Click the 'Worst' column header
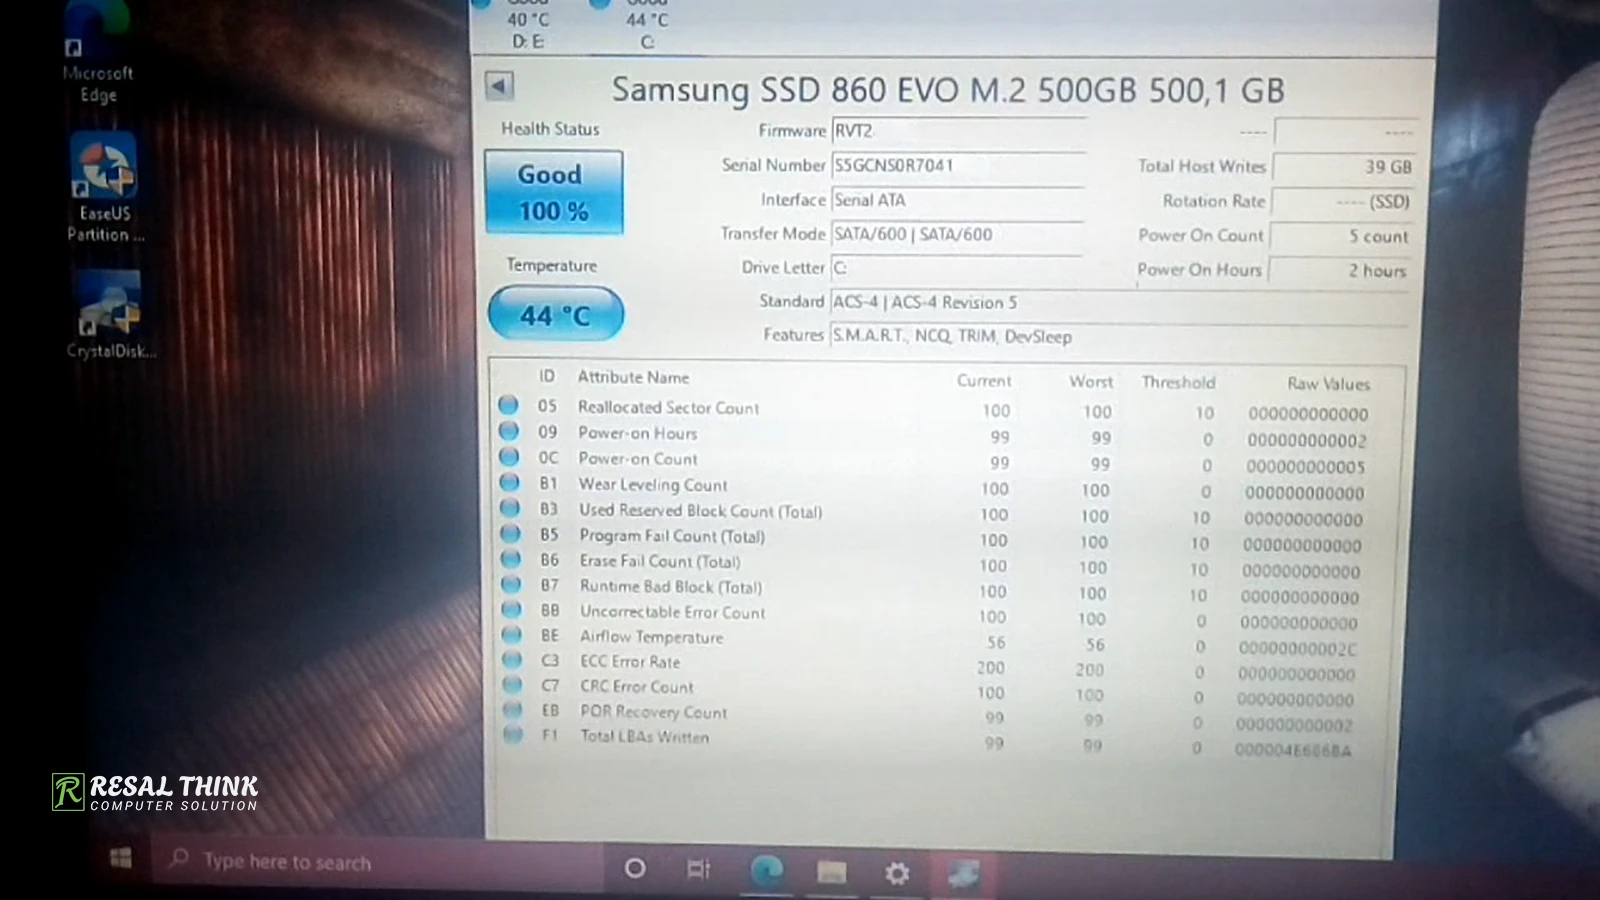The image size is (1600, 900). [x=1091, y=382]
